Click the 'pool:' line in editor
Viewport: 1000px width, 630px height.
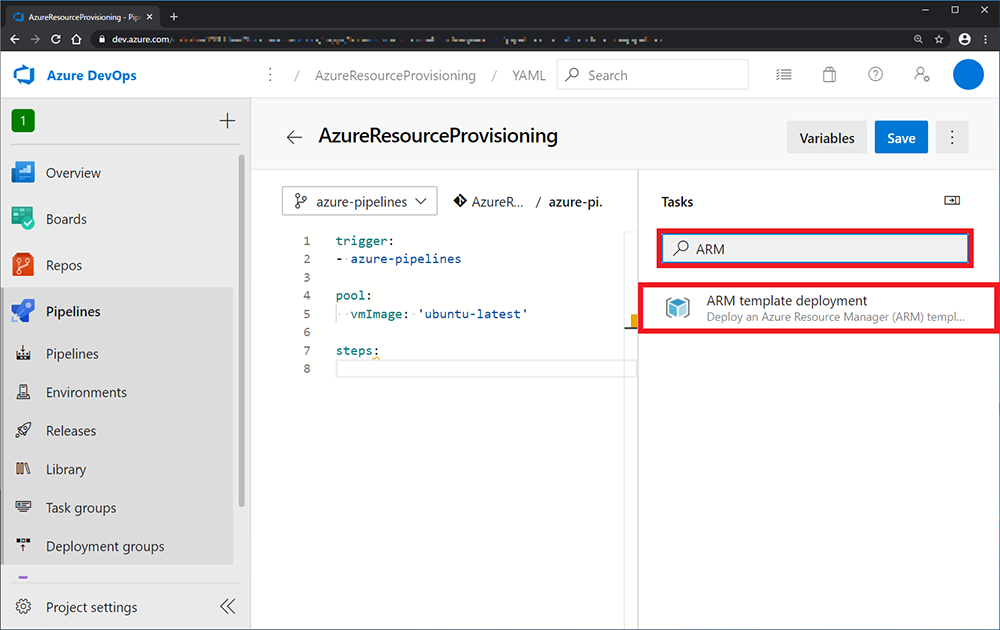click(x=353, y=296)
